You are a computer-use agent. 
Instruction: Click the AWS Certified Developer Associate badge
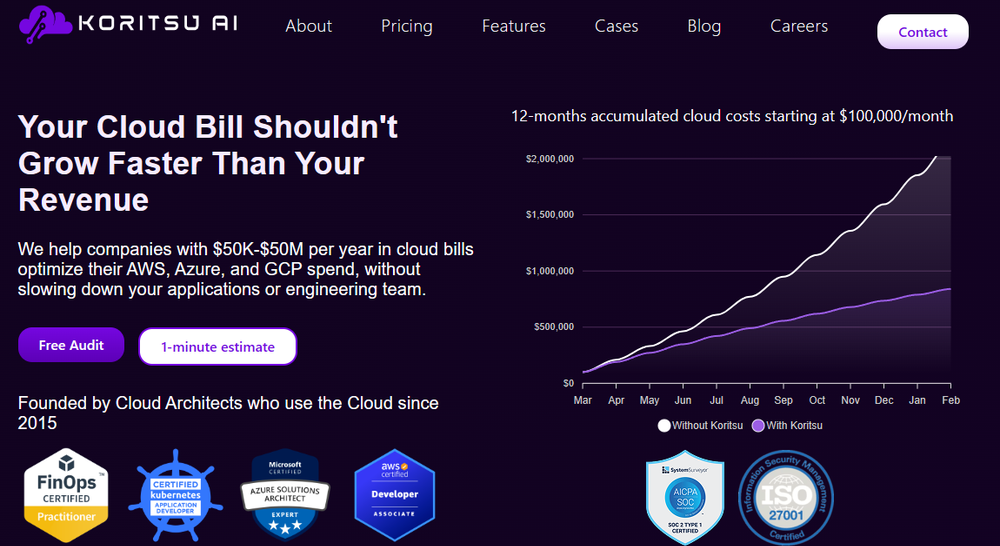tap(394, 494)
